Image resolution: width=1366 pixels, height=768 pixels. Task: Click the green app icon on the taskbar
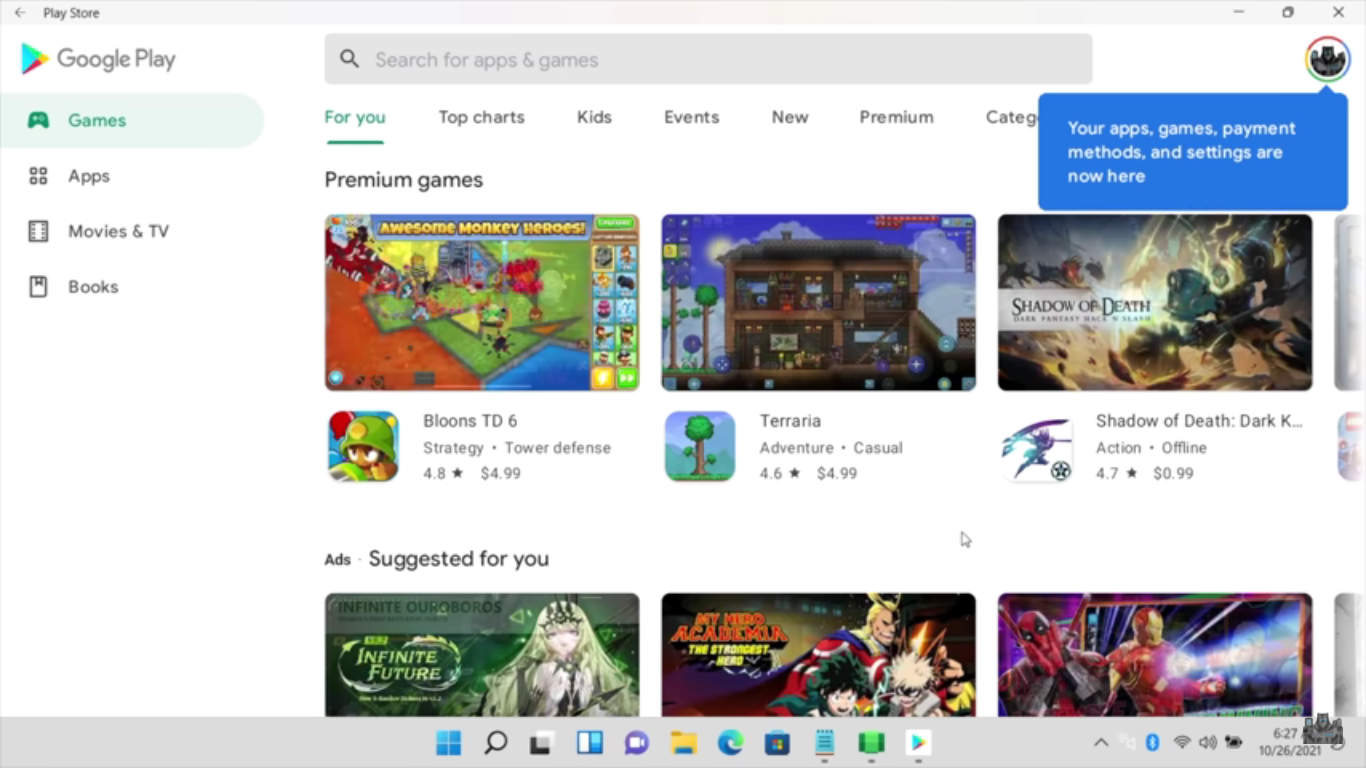click(x=871, y=743)
